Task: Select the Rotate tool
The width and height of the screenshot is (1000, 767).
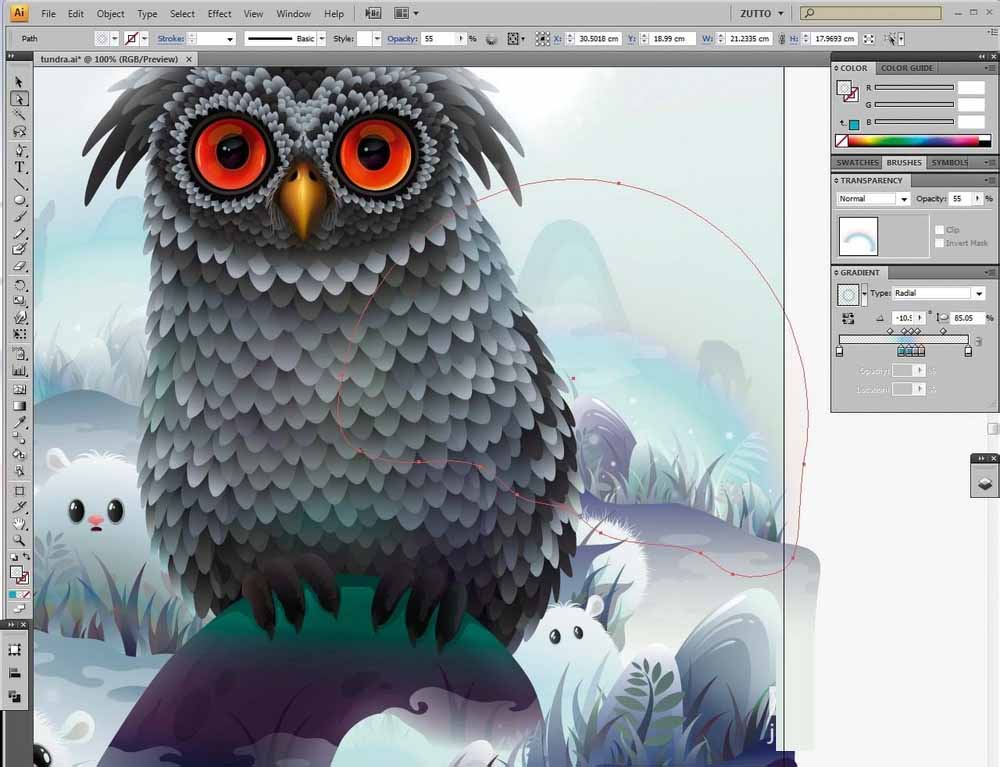Action: (19, 285)
